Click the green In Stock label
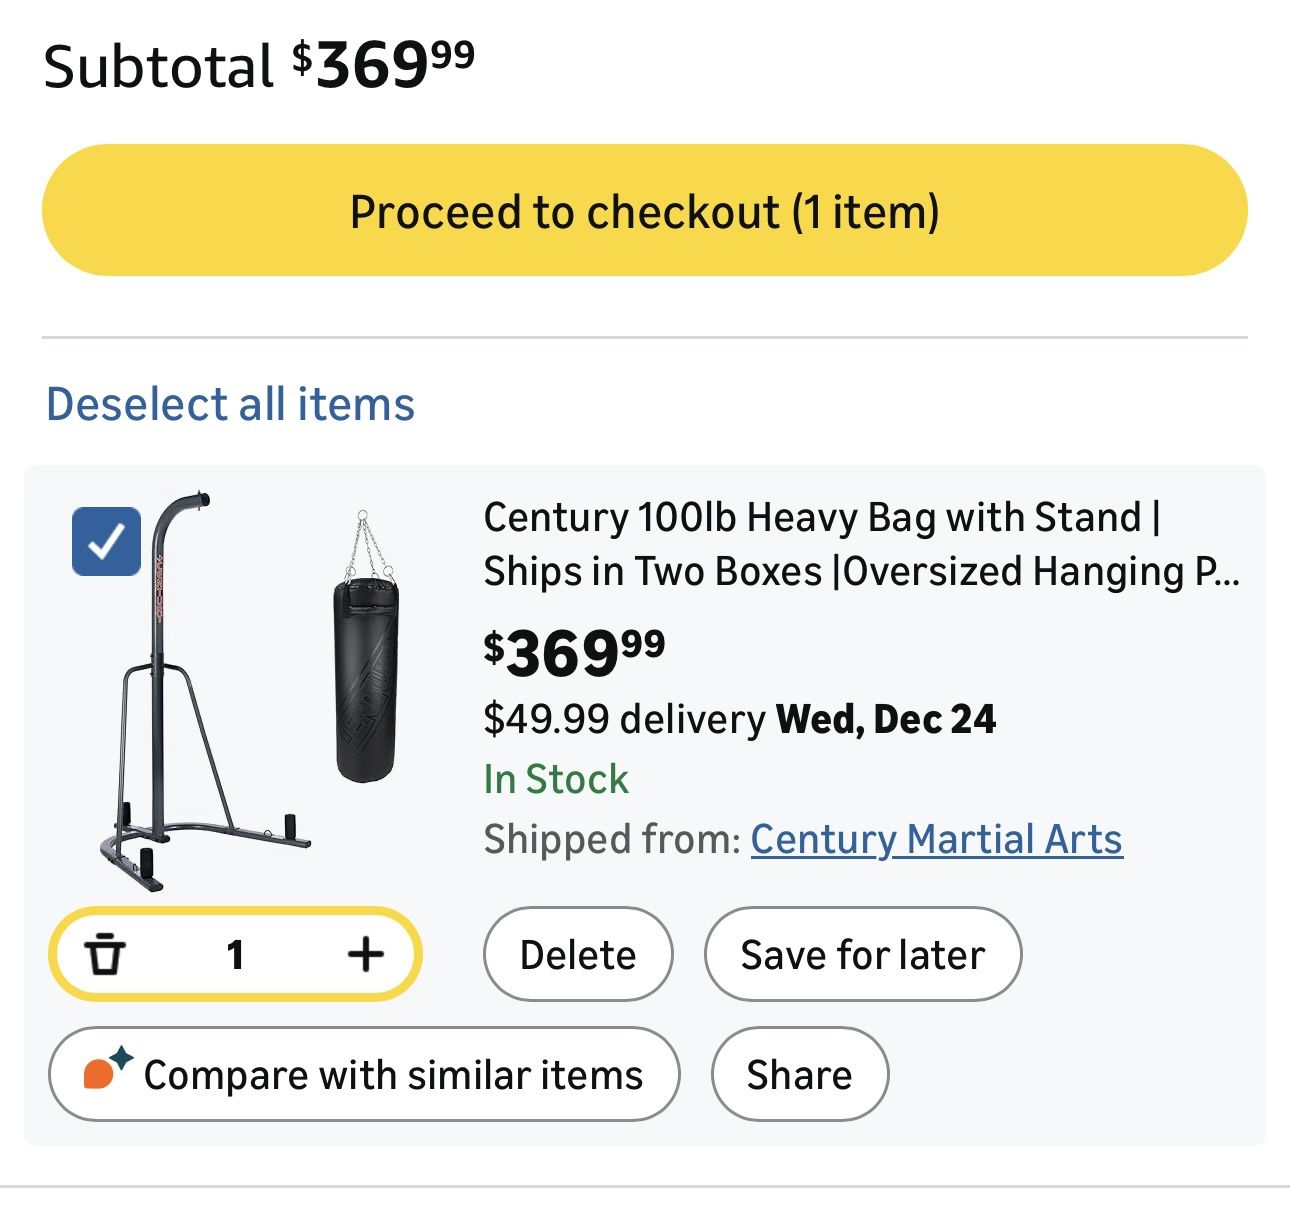1290x1224 pixels. pyautogui.click(x=556, y=779)
